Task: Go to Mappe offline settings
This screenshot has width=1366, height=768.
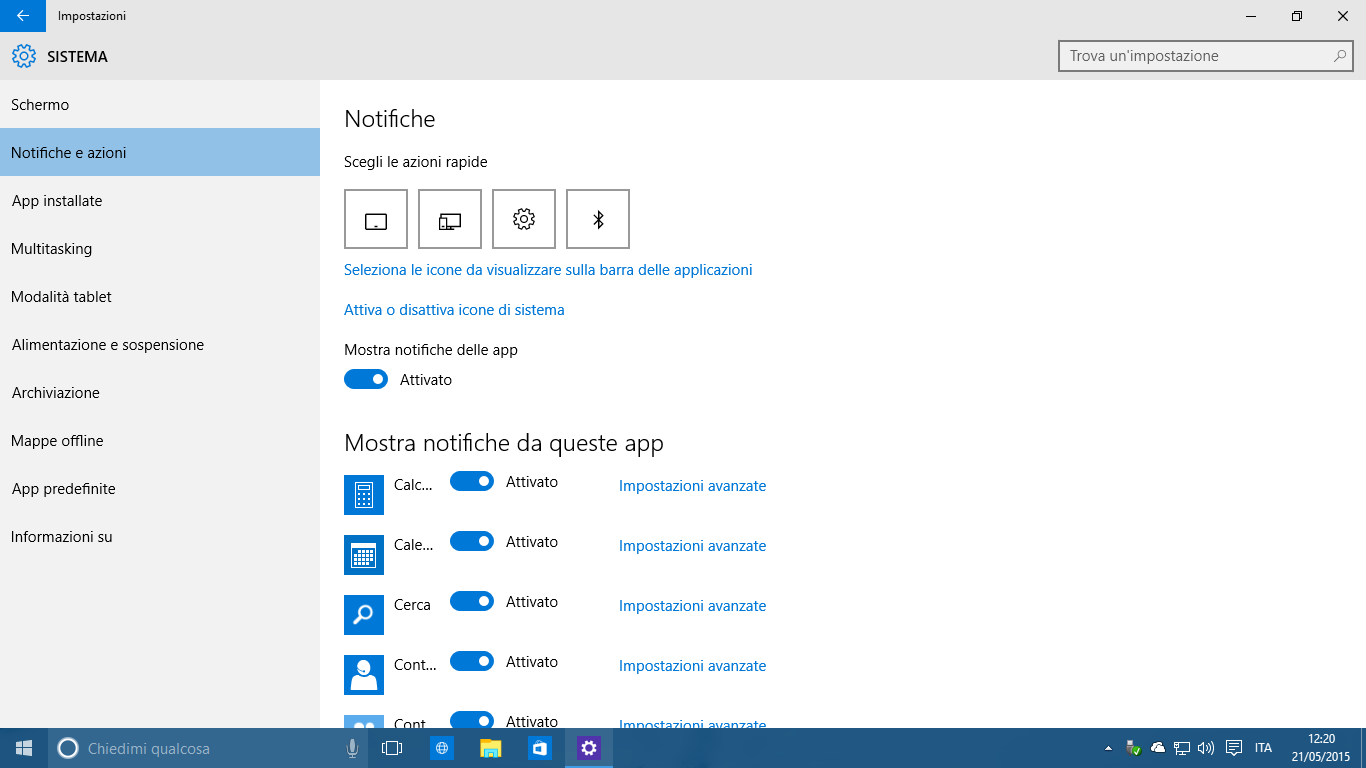Action: 160,441
